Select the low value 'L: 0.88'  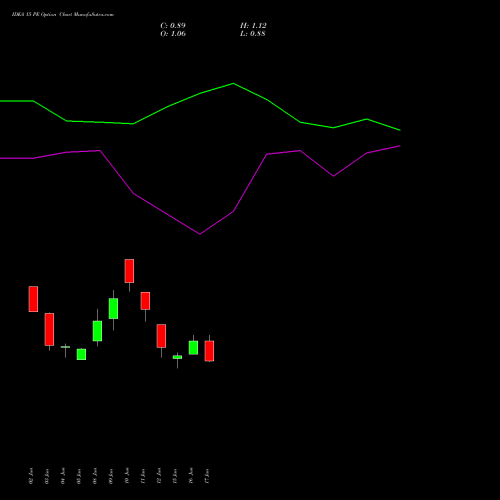click(x=253, y=34)
